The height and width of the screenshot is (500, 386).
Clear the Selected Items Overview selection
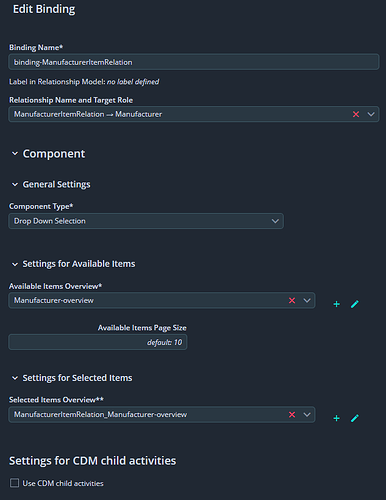[x=292, y=415]
